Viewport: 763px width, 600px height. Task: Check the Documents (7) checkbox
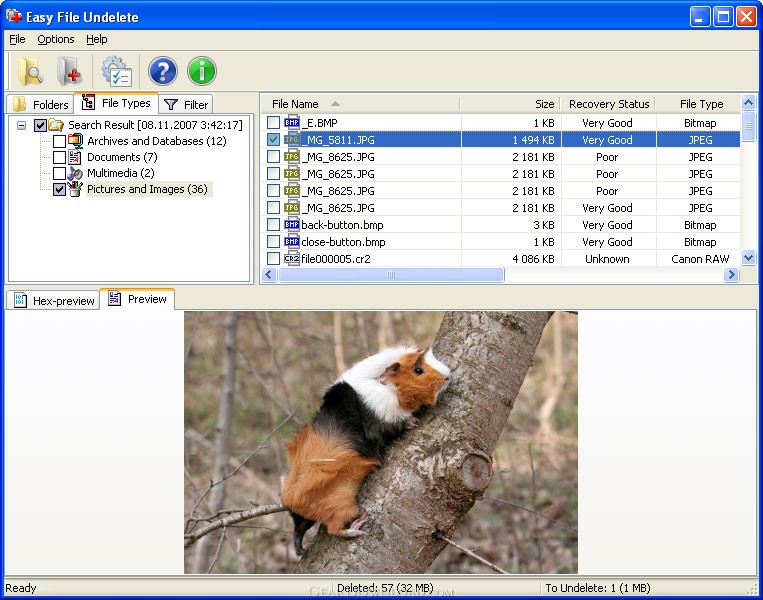click(59, 157)
